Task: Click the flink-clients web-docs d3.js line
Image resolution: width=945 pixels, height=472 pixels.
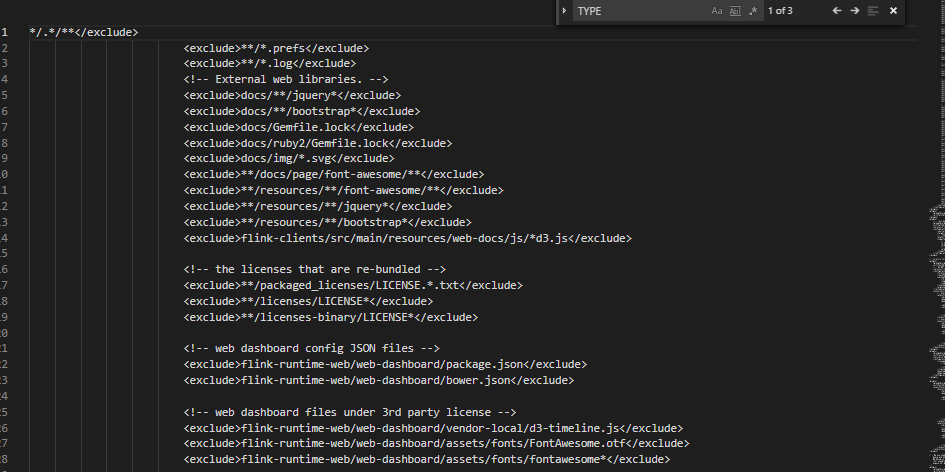Action: click(x=407, y=238)
